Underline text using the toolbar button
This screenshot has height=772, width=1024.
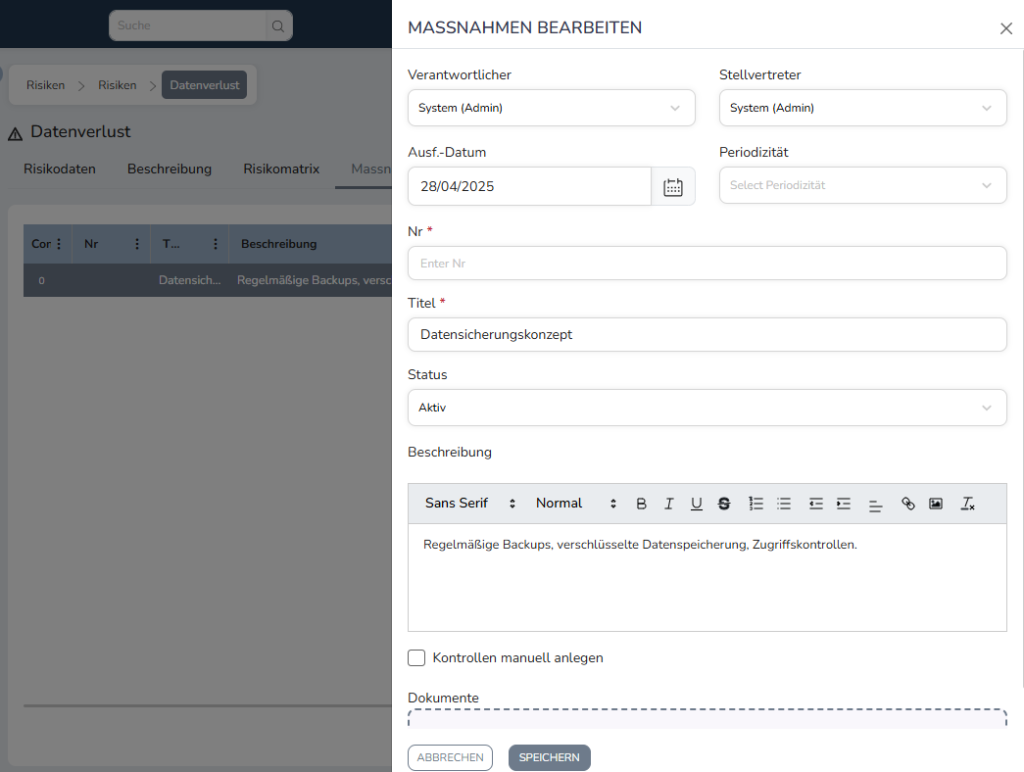click(x=696, y=504)
